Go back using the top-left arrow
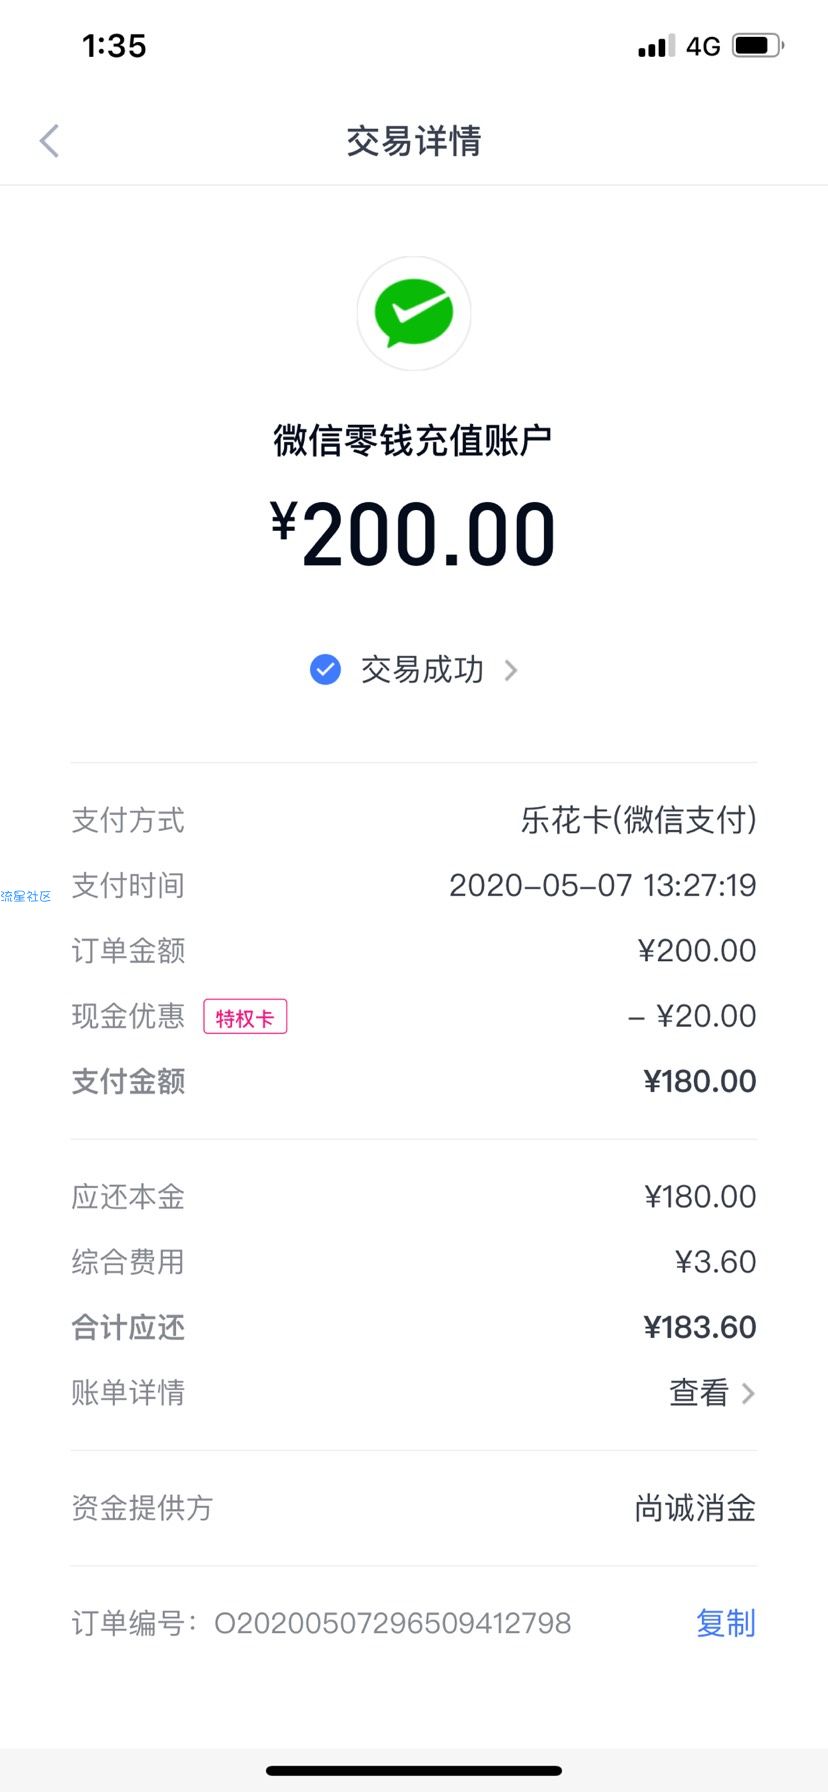The width and height of the screenshot is (828, 1792). click(49, 141)
